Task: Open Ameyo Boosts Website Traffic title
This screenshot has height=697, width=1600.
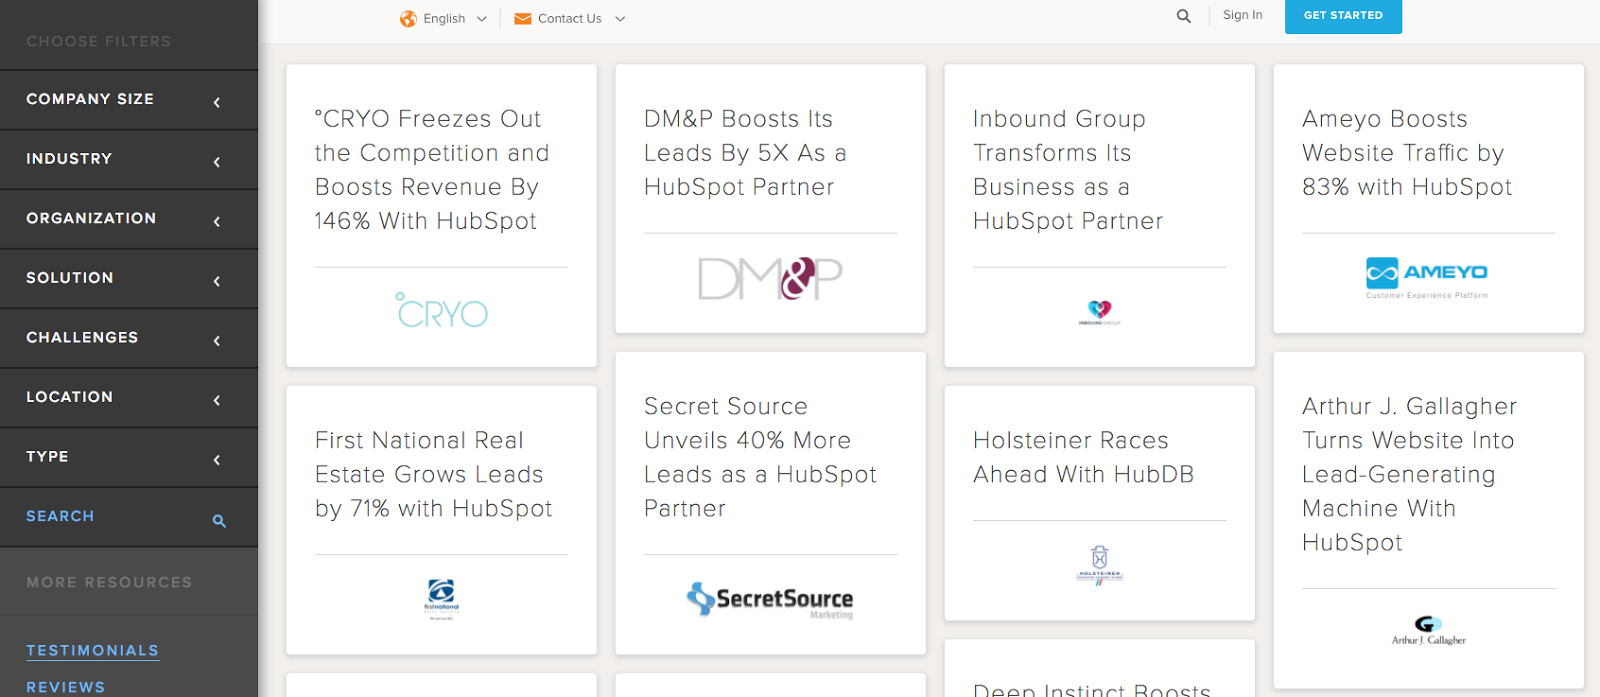Action: pos(1407,153)
